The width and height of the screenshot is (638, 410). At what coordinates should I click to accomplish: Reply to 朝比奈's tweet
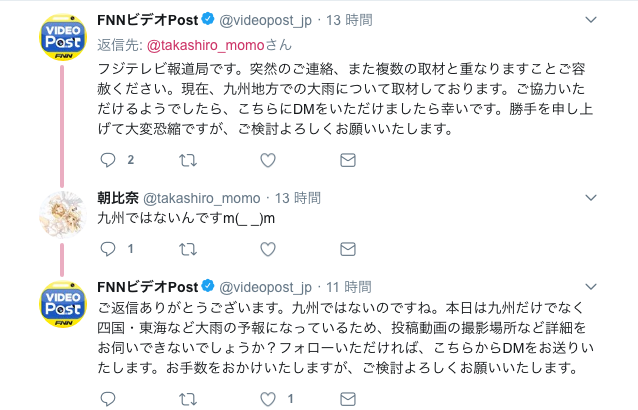point(110,248)
